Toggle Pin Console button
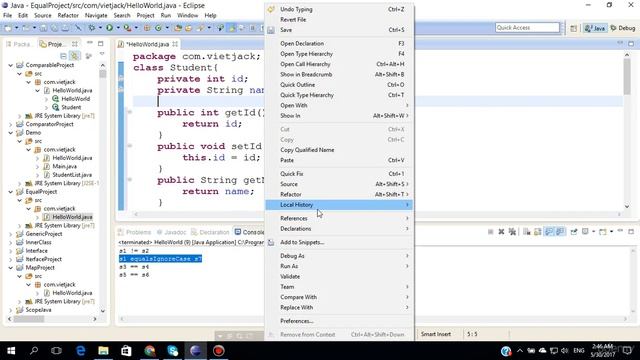 574,232
